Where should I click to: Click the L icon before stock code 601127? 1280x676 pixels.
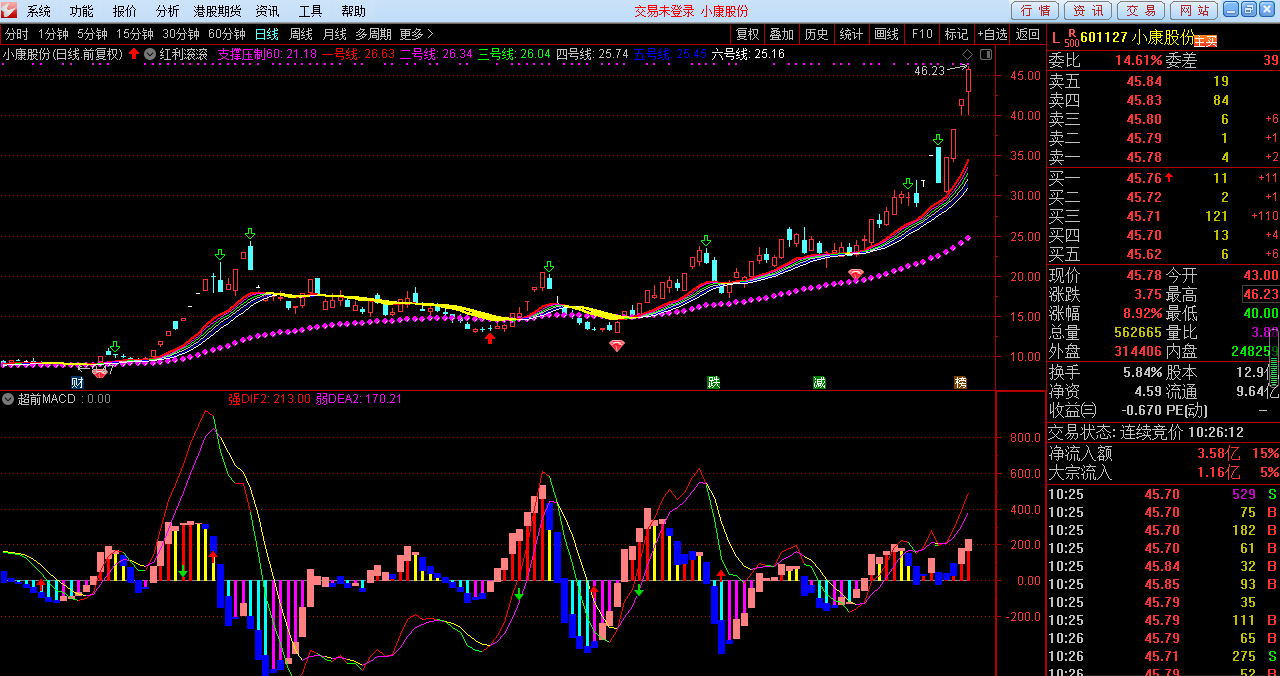(1055, 37)
